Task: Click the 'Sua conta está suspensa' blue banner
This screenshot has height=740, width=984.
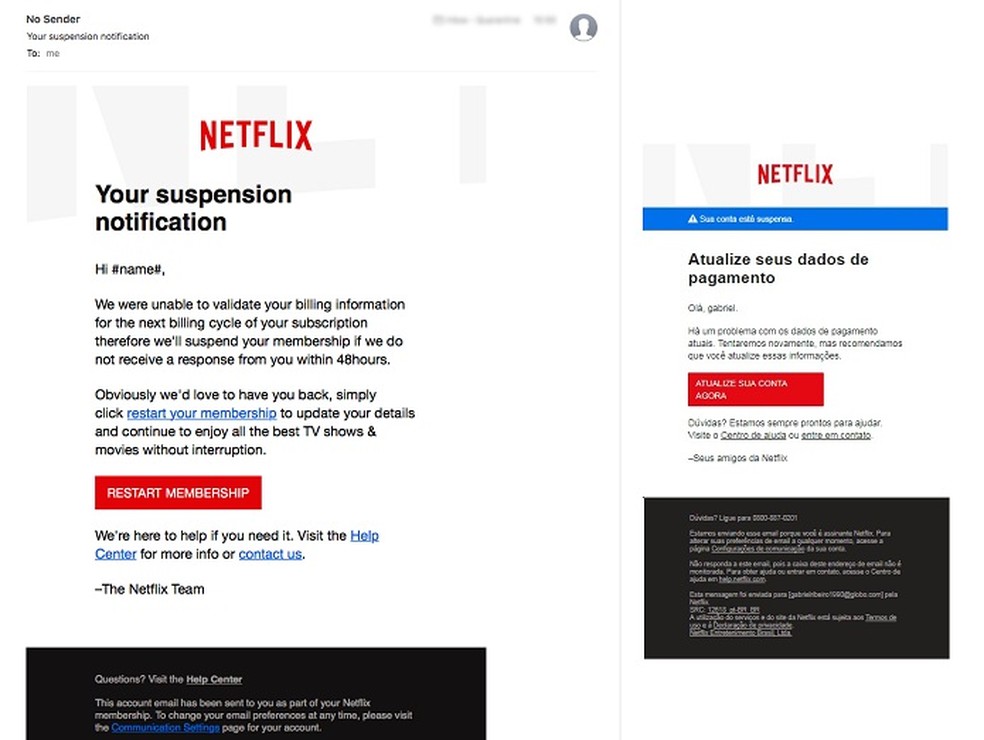Action: (x=795, y=219)
